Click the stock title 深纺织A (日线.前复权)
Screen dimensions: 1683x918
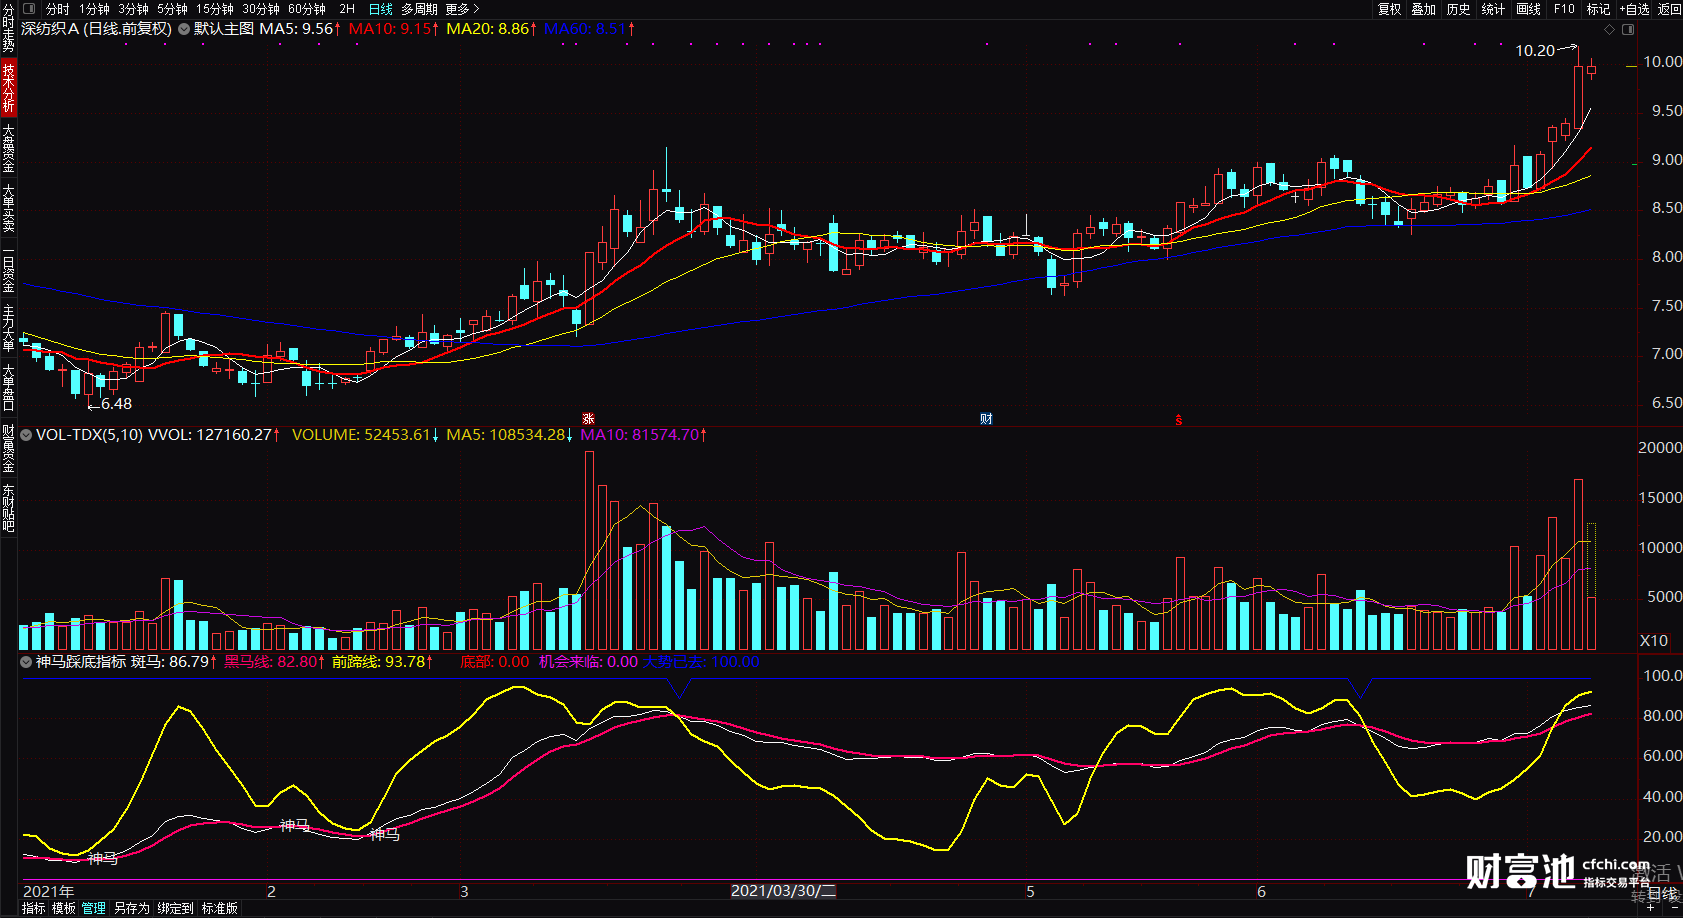[97, 29]
